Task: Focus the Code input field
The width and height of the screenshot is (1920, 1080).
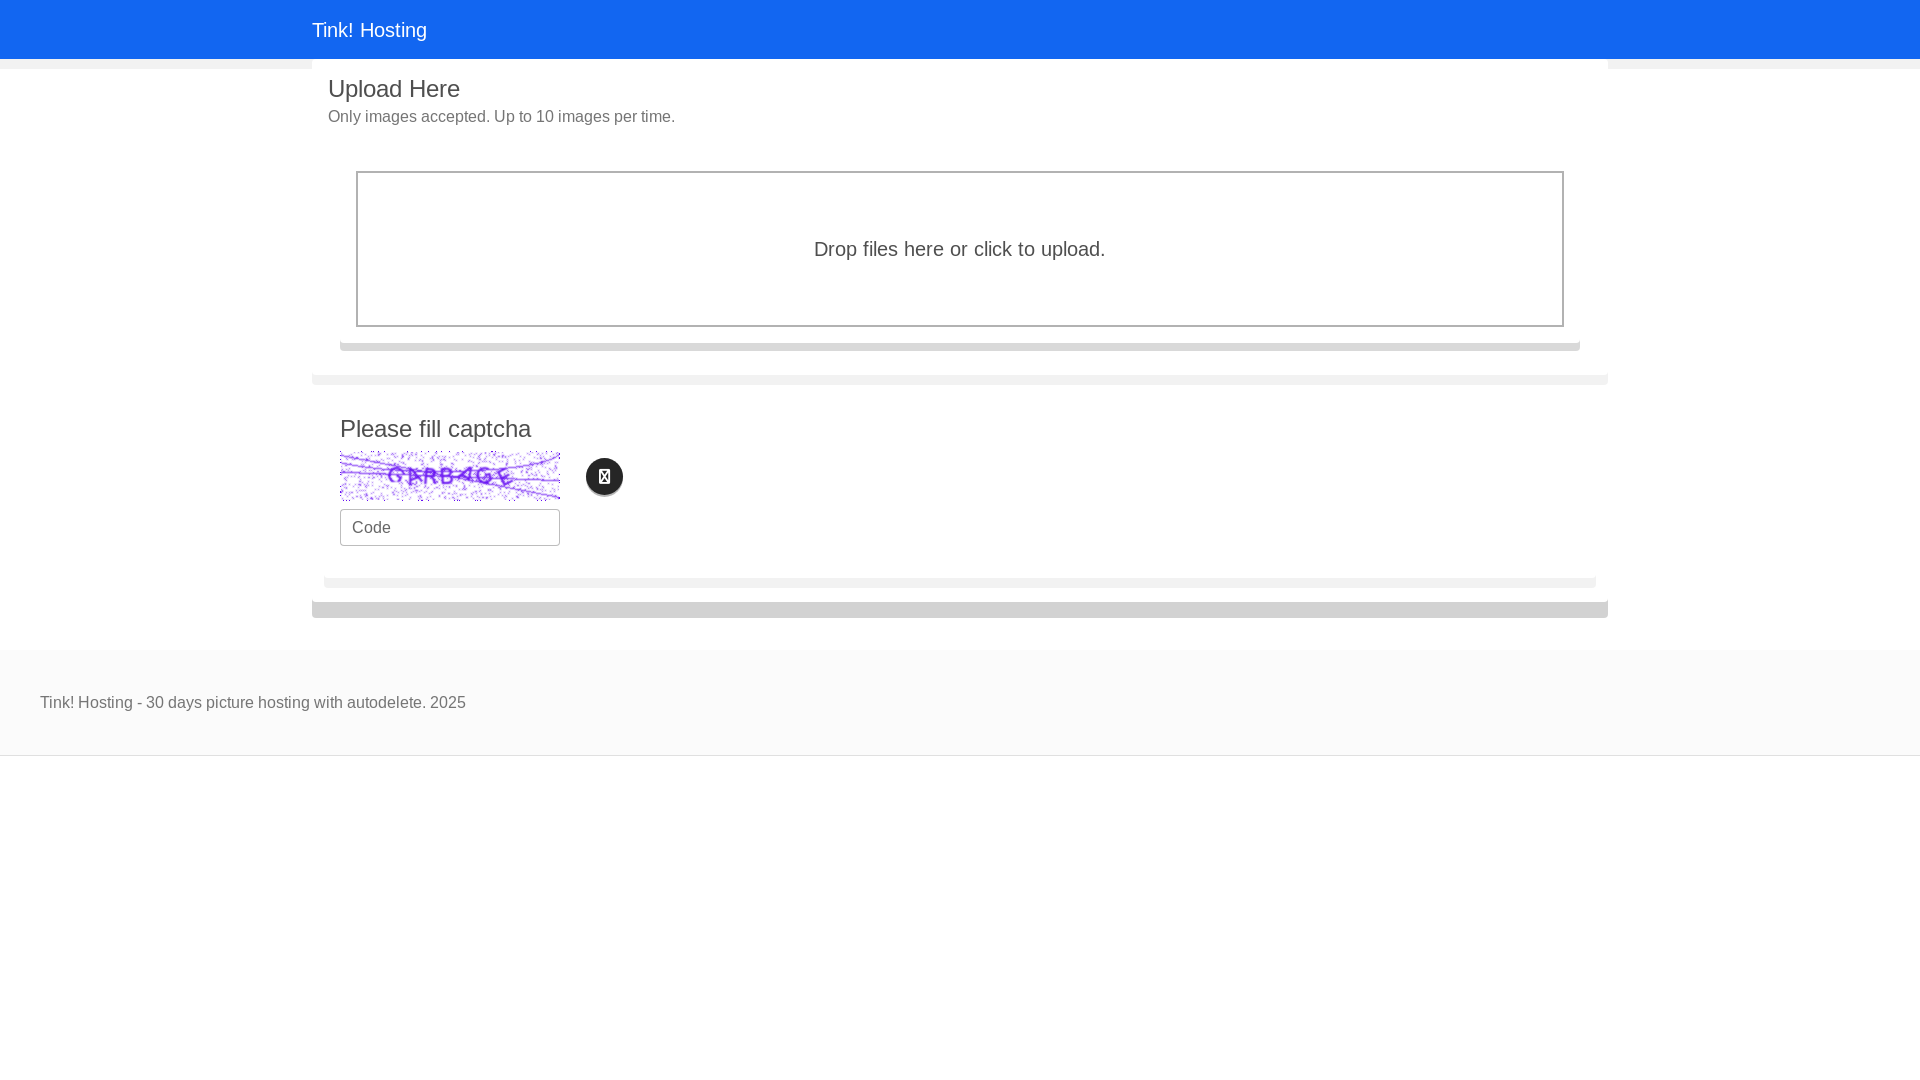Action: 450,528
